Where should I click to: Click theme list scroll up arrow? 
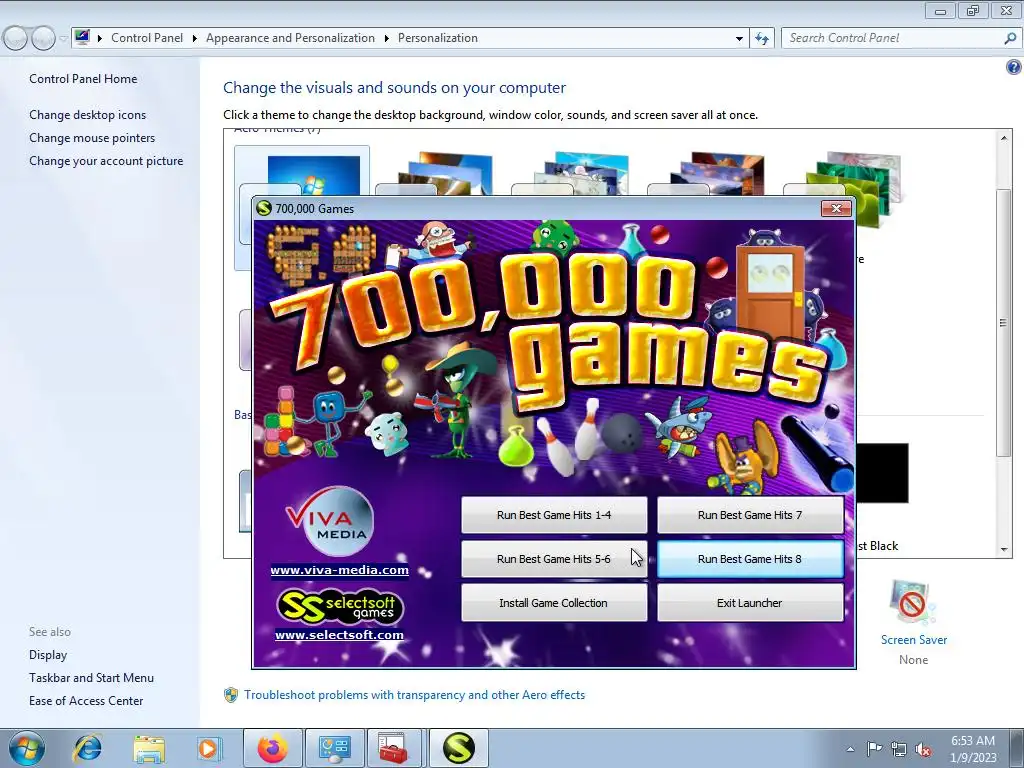pos(1004,138)
